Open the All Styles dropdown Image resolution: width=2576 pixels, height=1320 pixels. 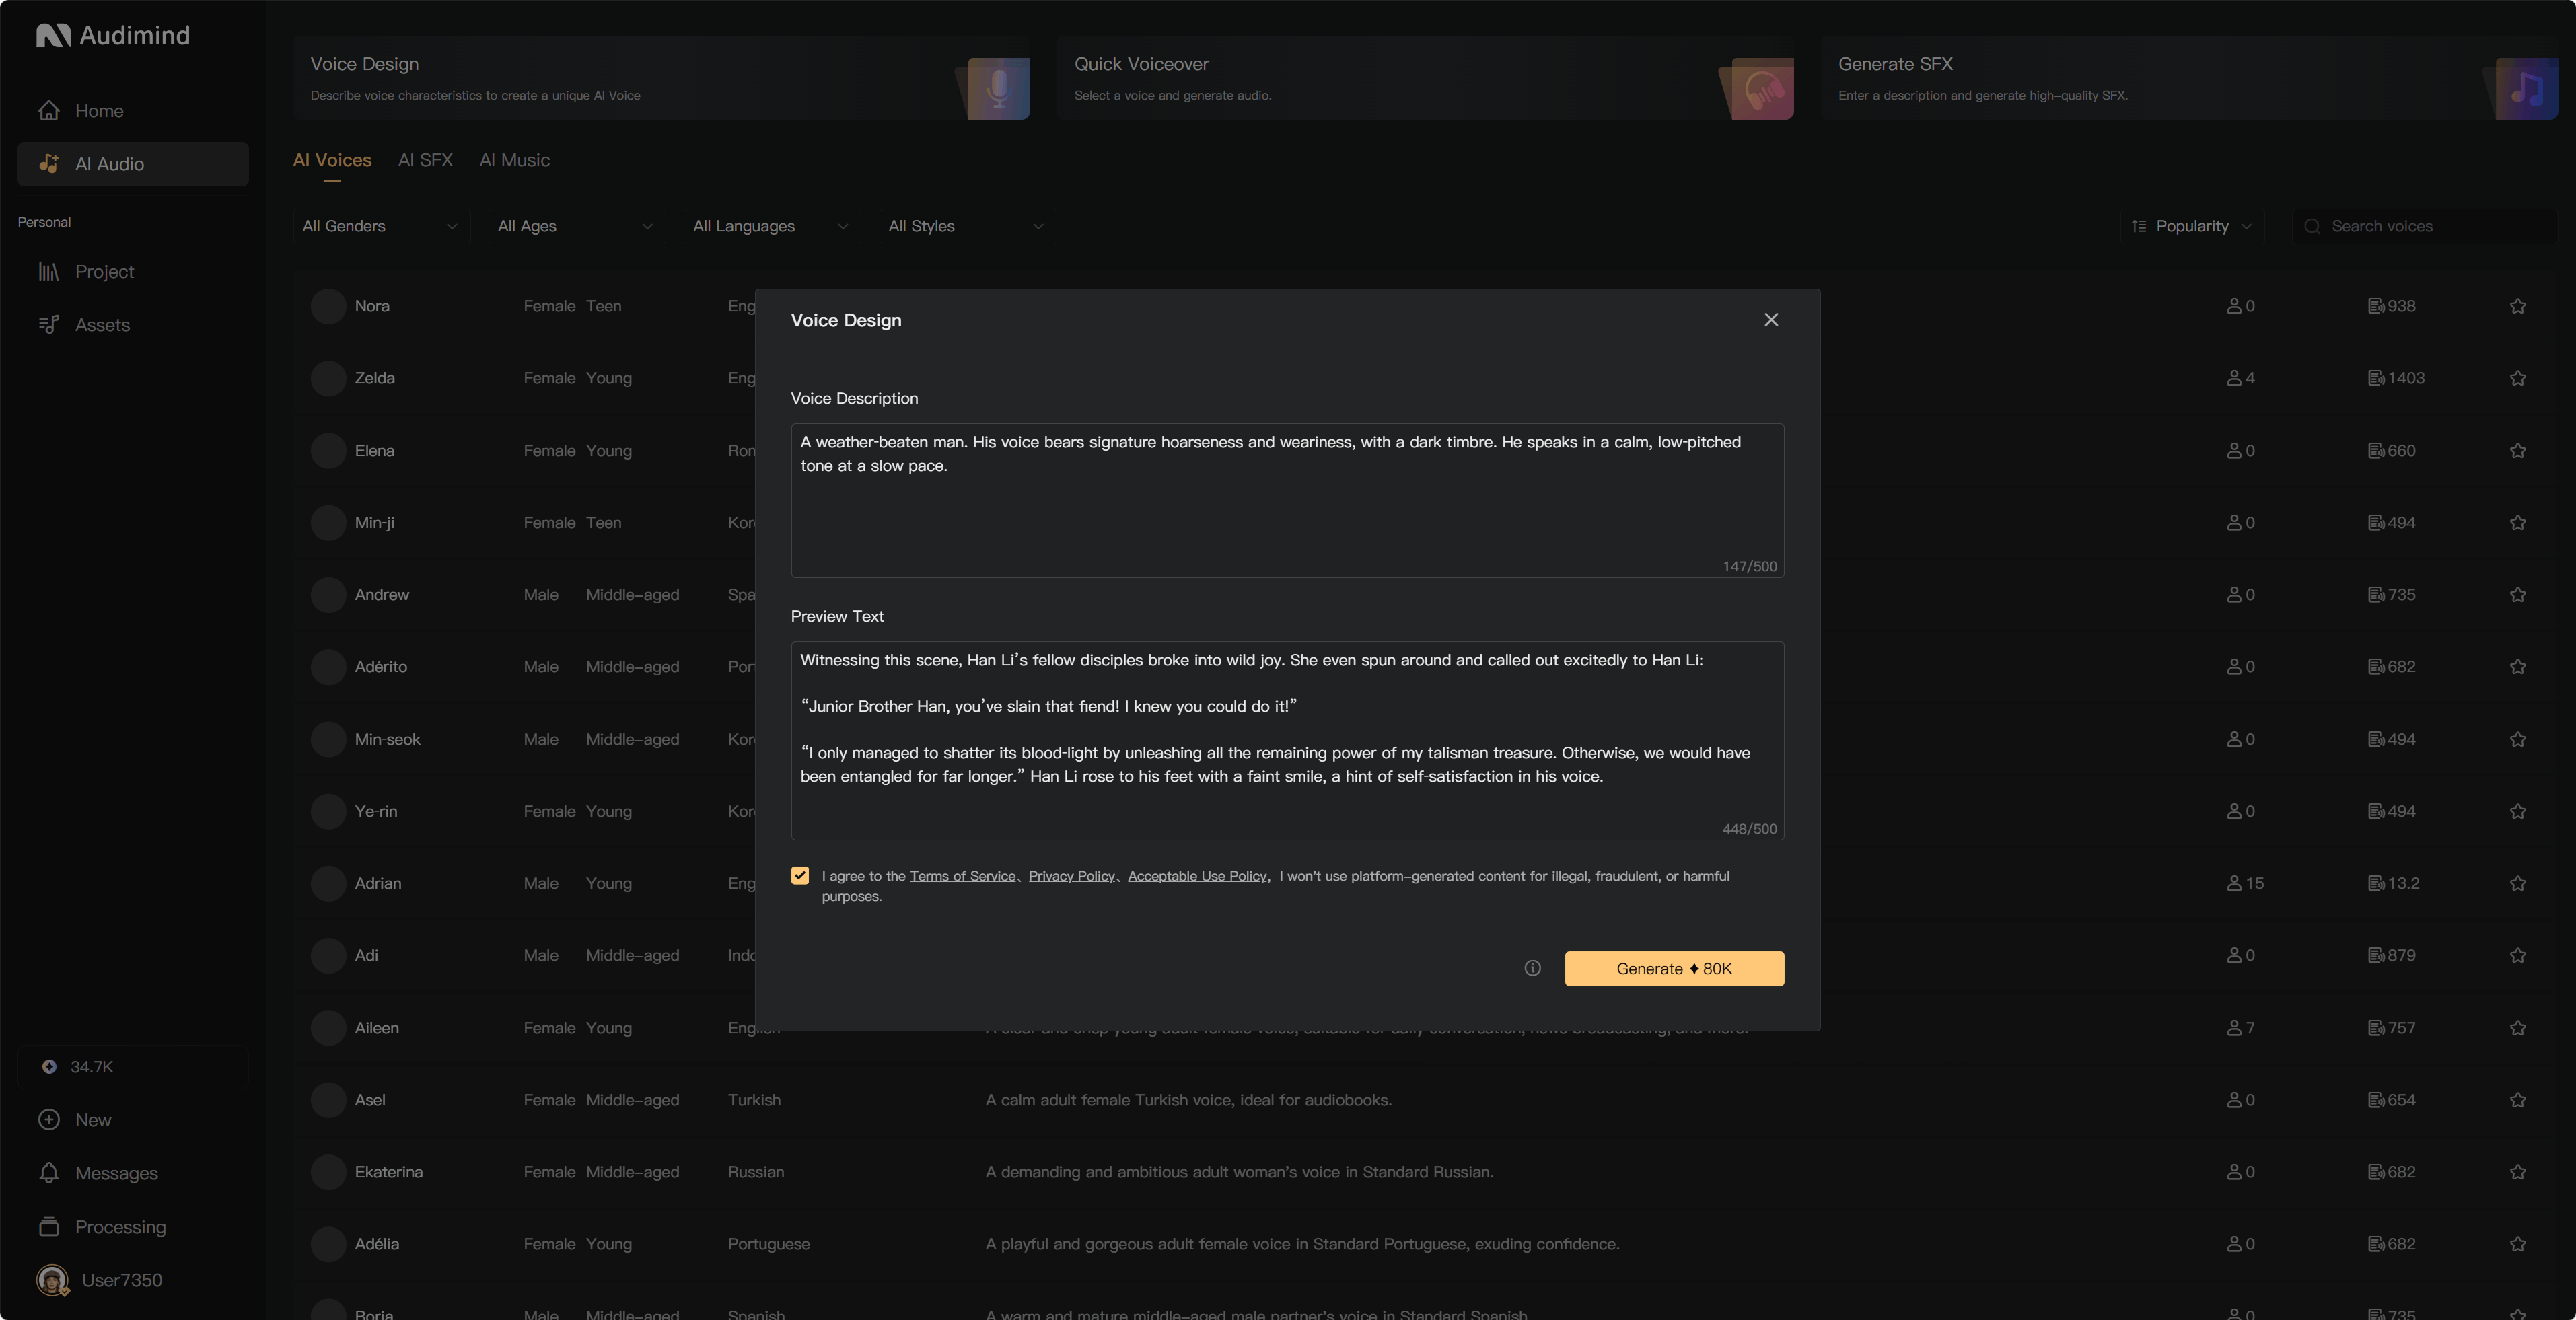[966, 227]
